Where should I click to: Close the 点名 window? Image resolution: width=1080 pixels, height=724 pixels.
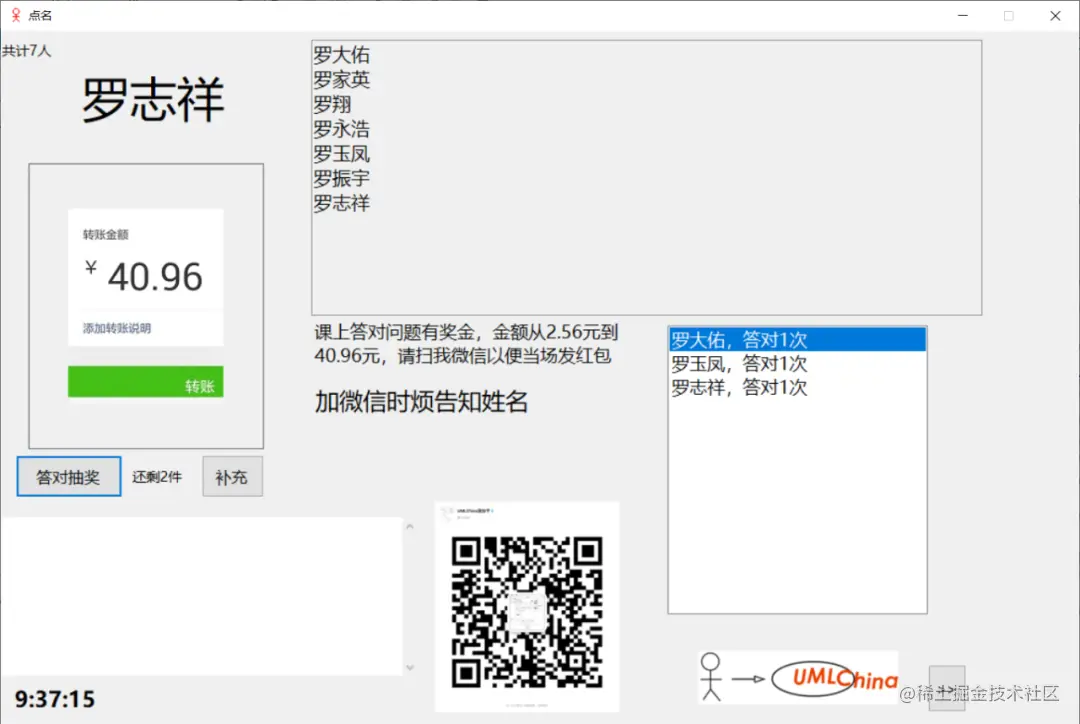(1055, 15)
